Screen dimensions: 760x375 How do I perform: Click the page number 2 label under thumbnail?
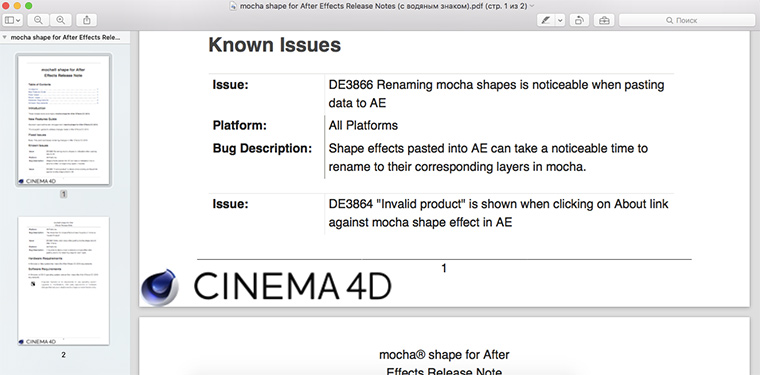63,355
